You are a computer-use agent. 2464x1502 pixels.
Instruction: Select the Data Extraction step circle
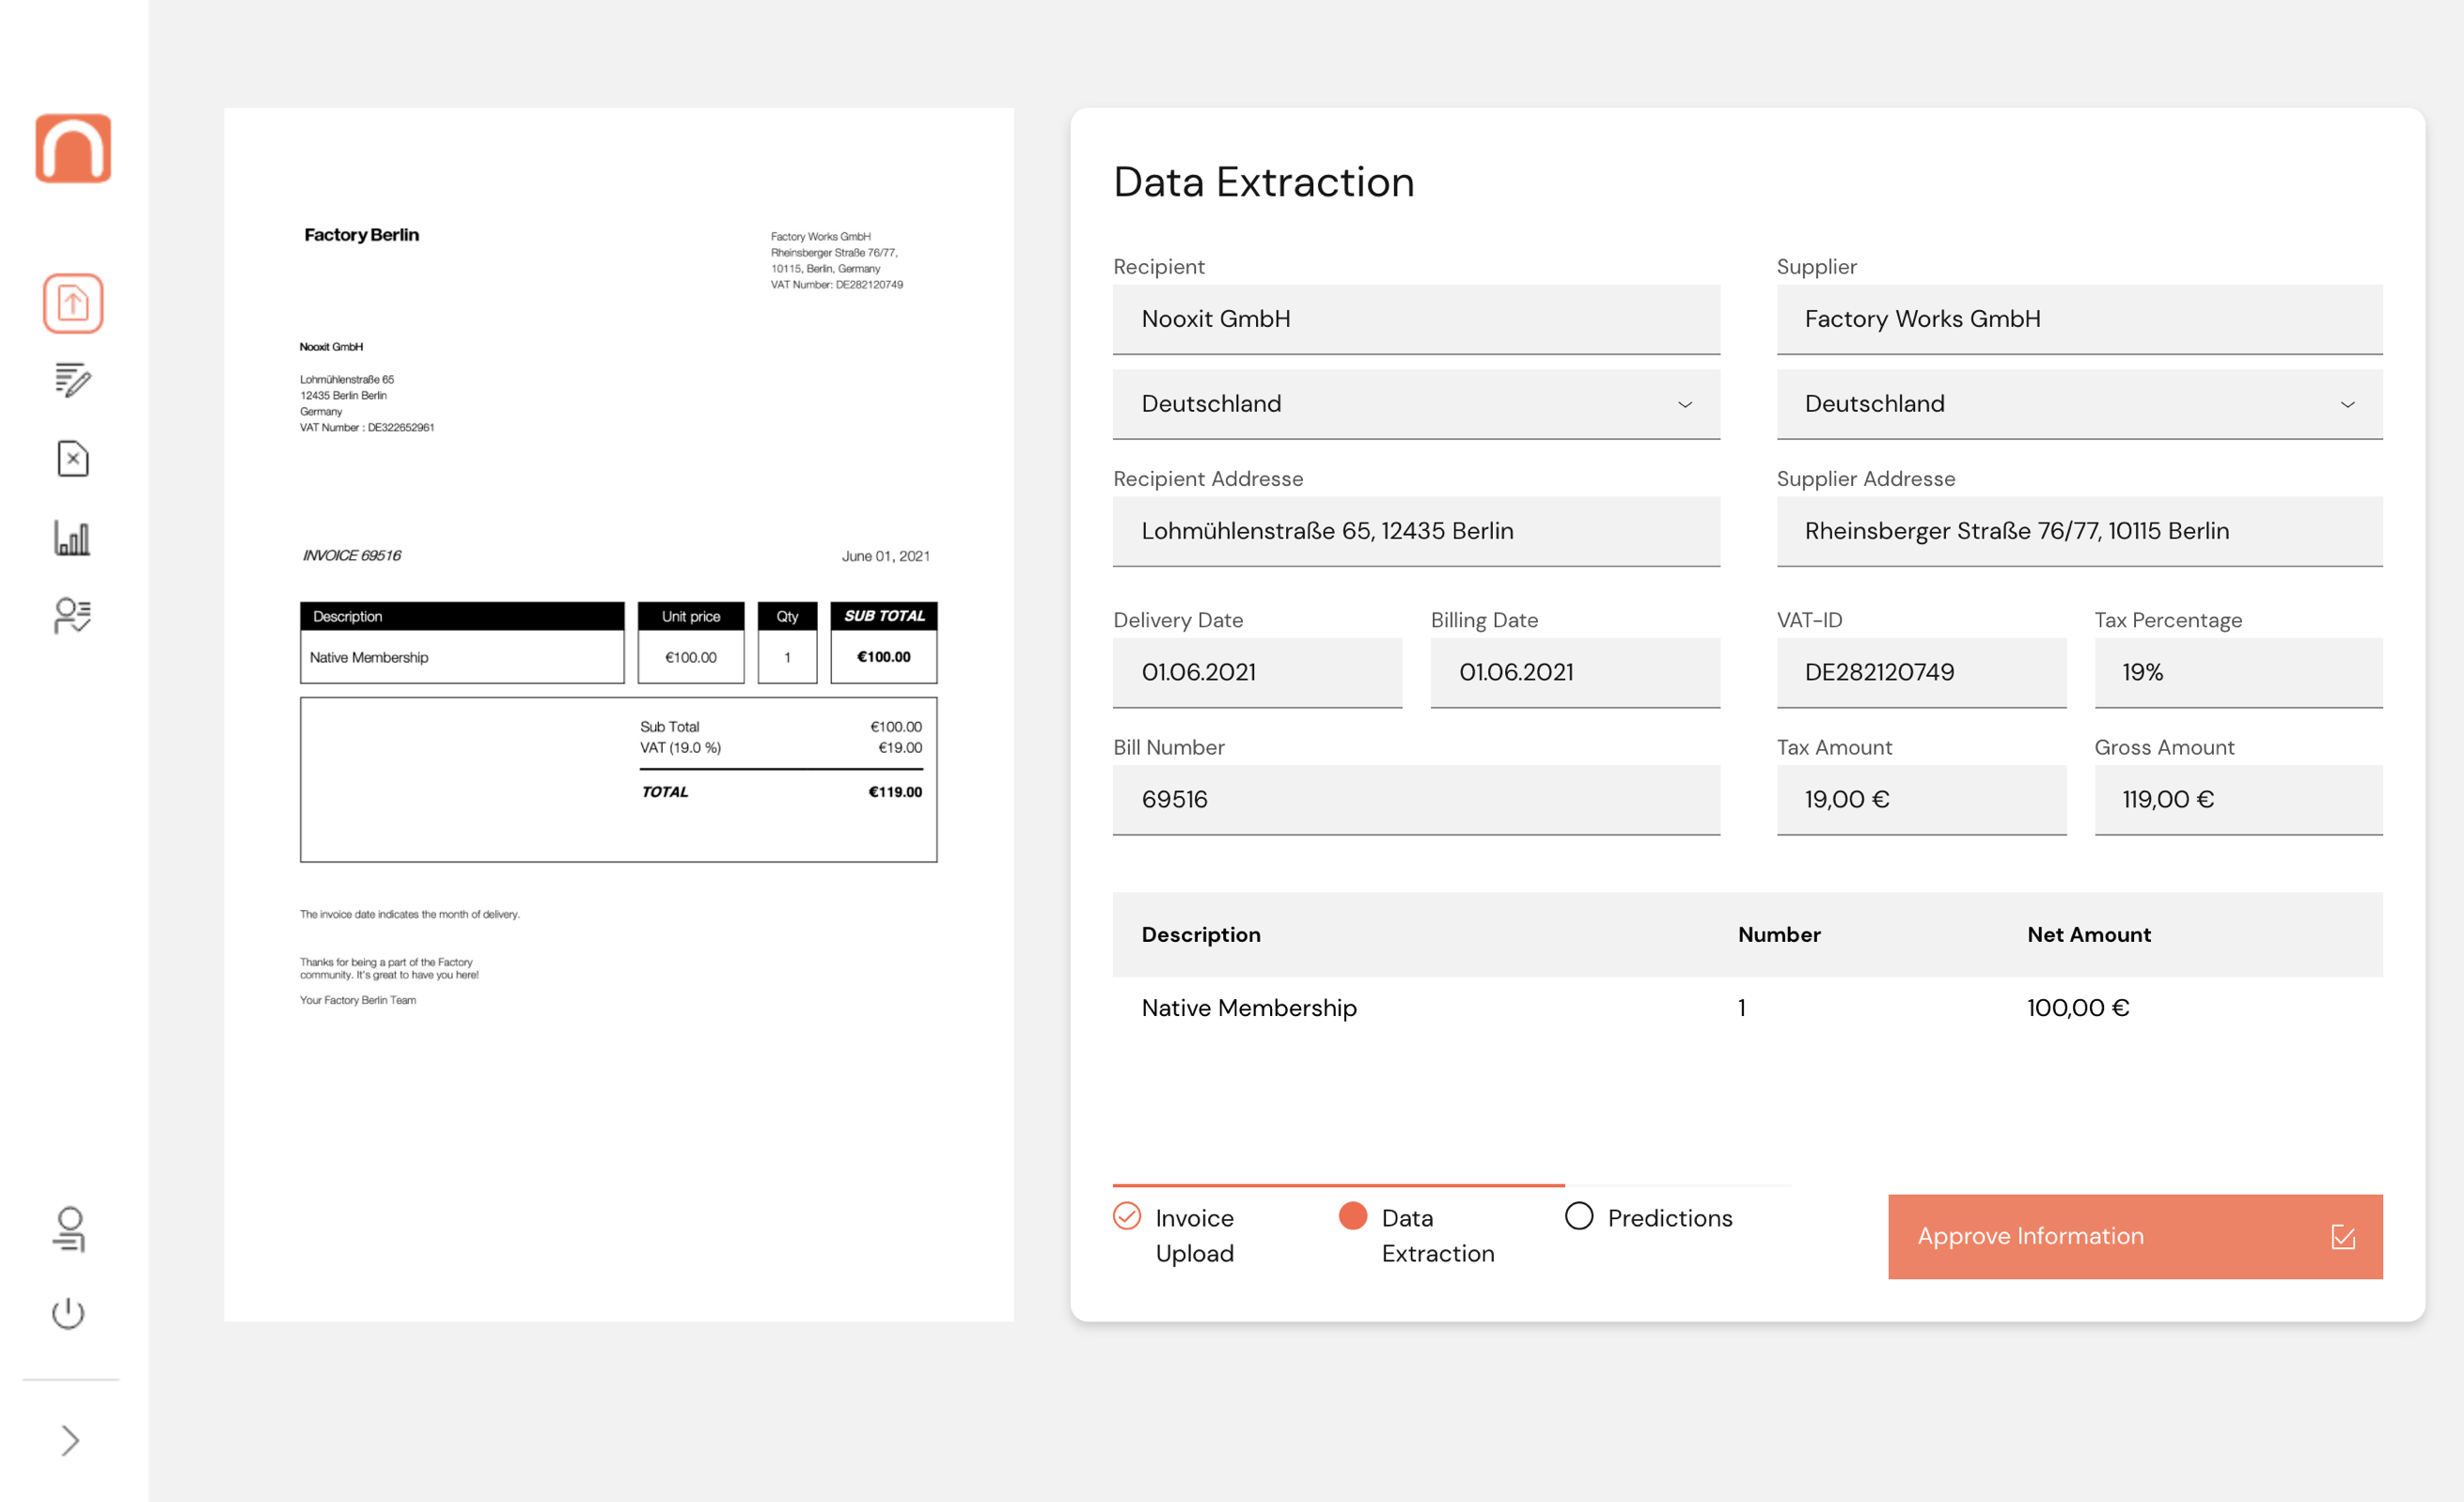tap(1352, 1216)
